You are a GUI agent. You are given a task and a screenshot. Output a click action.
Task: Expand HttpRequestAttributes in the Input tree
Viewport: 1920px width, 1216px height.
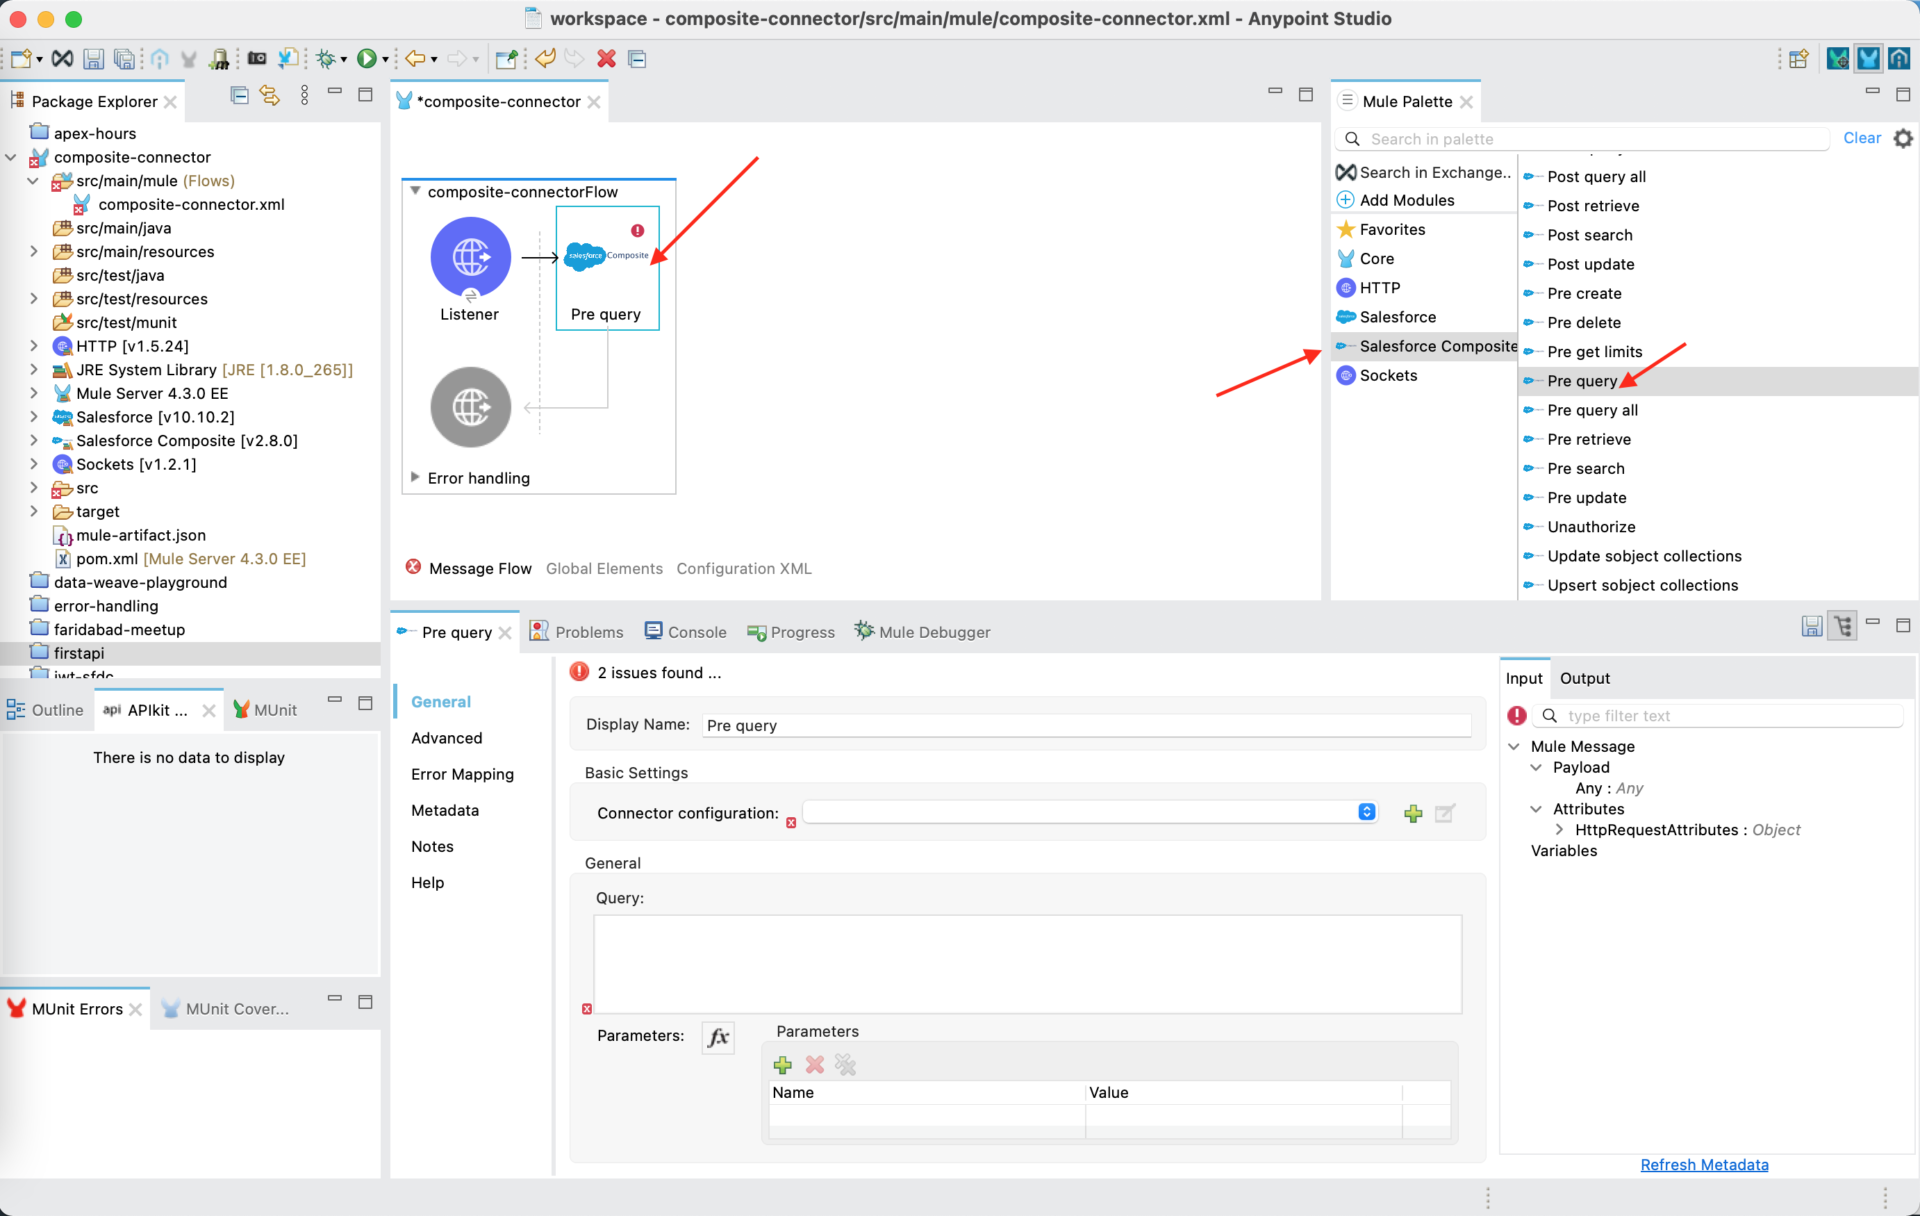tap(1559, 830)
